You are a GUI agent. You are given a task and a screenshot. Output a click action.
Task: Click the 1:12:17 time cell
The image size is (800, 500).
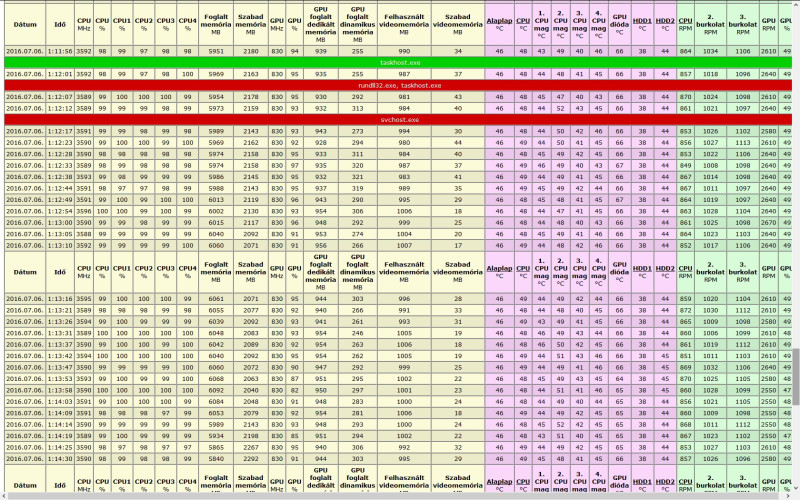60,131
